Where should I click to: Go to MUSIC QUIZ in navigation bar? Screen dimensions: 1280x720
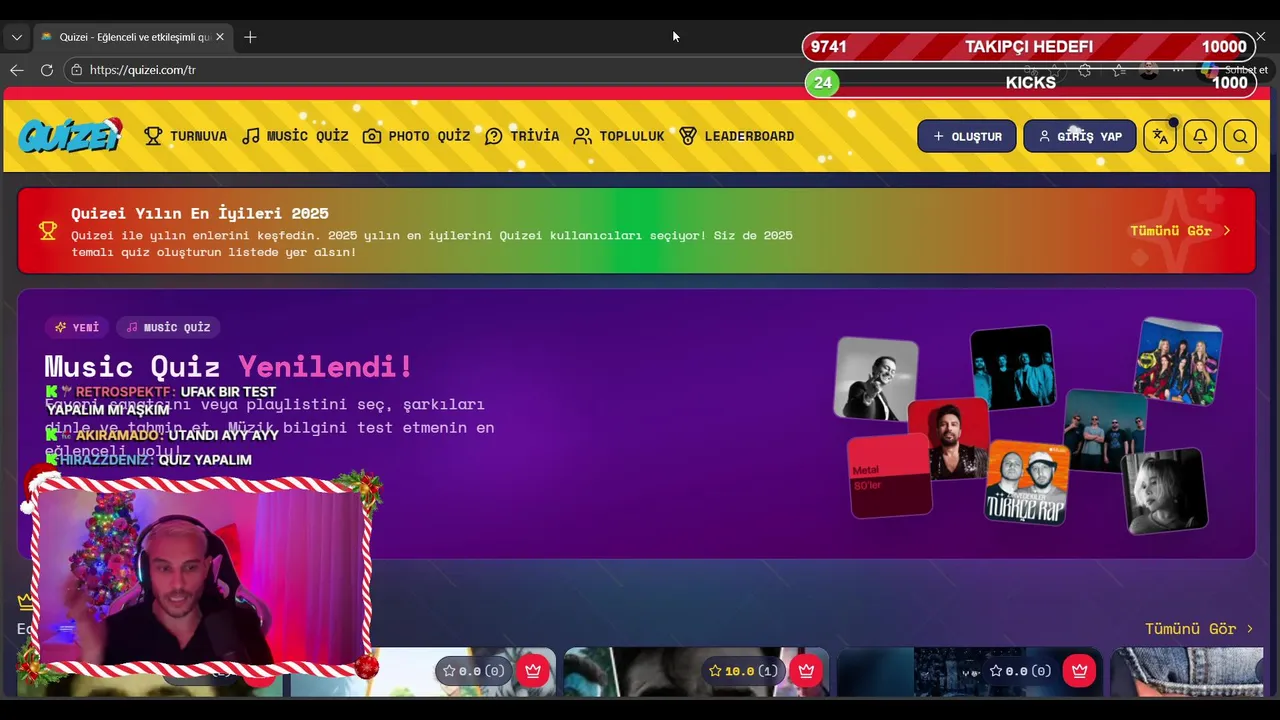coord(295,136)
